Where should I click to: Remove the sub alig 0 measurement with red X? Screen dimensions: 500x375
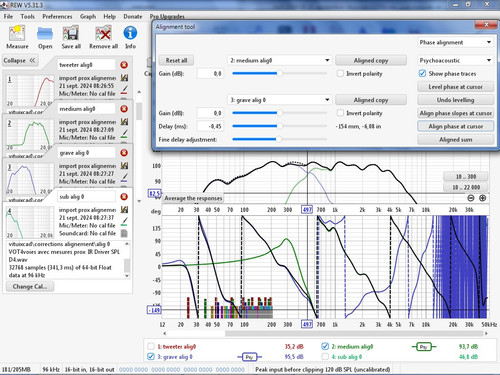(124, 197)
